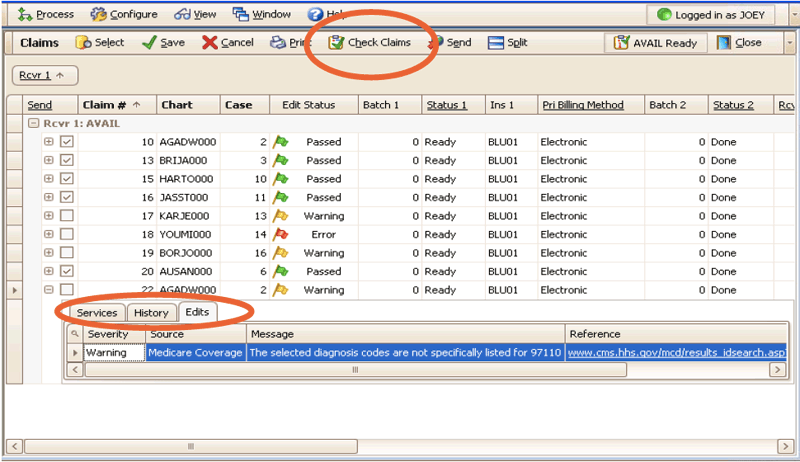Open the Configure menu
The height and width of the screenshot is (462, 800).
pyautogui.click(x=123, y=14)
